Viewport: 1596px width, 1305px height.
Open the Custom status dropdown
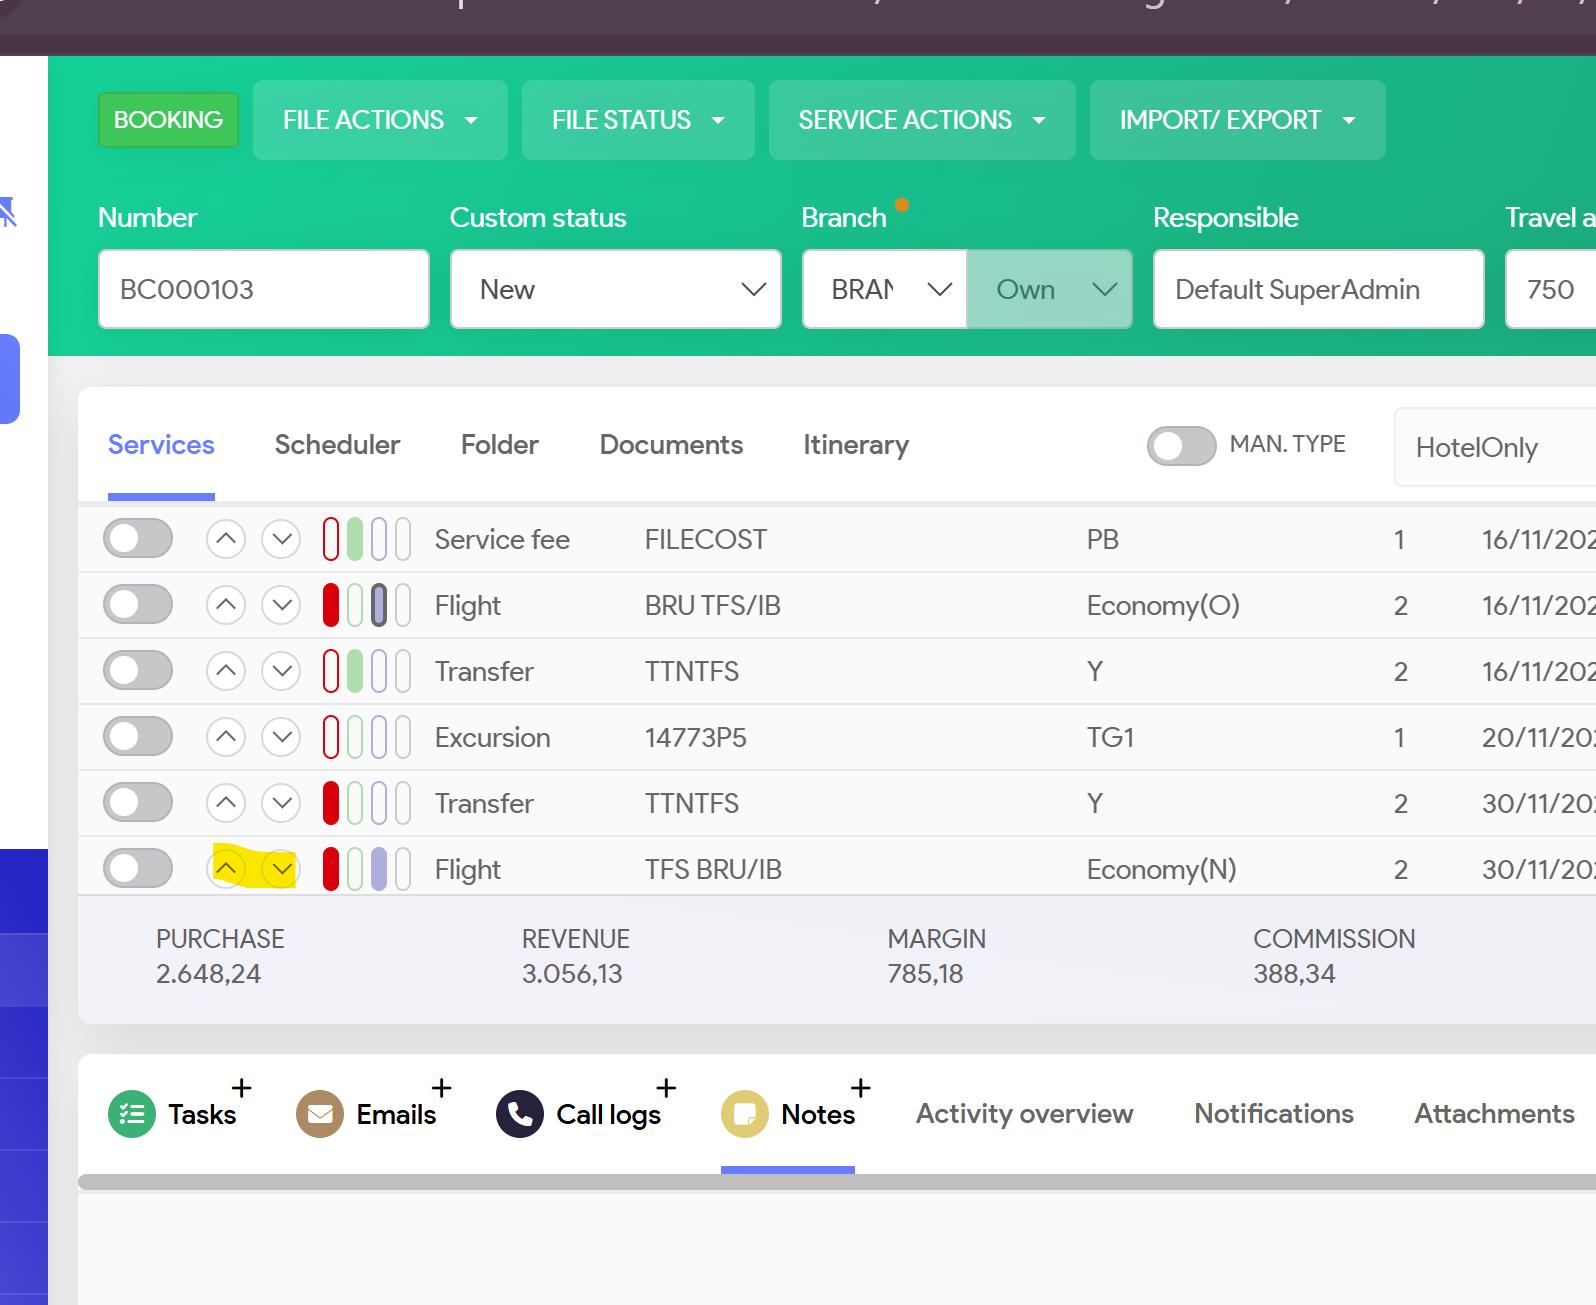615,290
